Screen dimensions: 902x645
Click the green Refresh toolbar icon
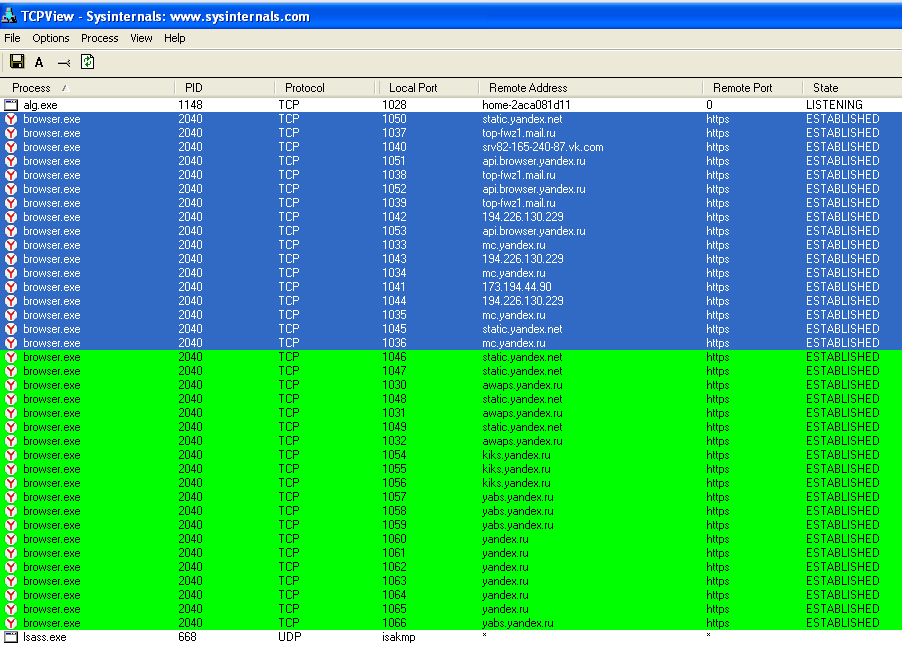tap(88, 62)
